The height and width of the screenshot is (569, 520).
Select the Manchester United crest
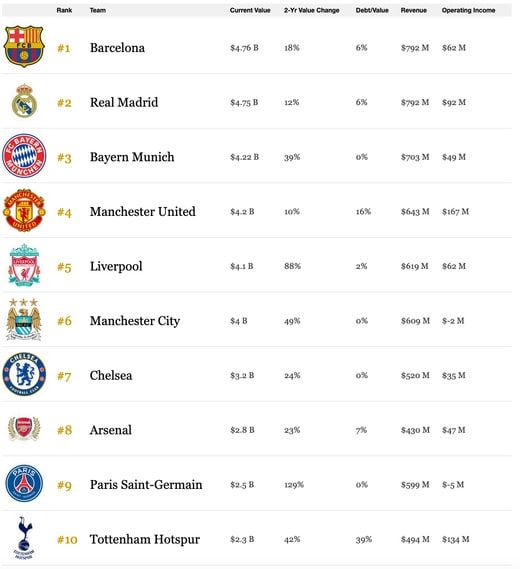point(24,210)
